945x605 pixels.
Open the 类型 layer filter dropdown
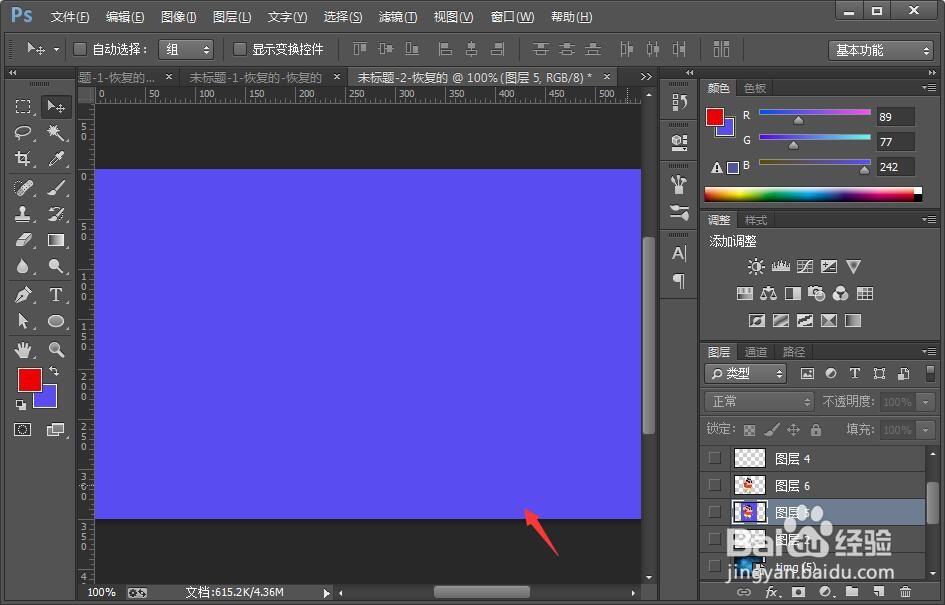point(746,374)
